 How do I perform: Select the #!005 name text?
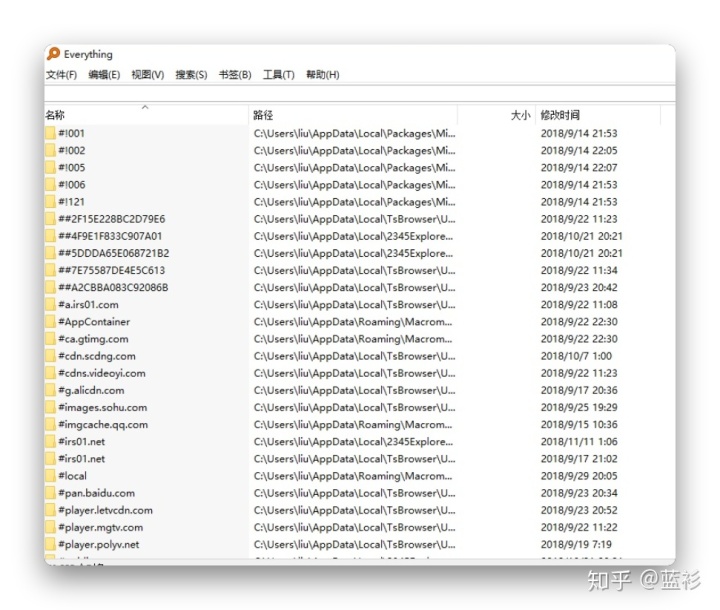pyautogui.click(x=72, y=168)
